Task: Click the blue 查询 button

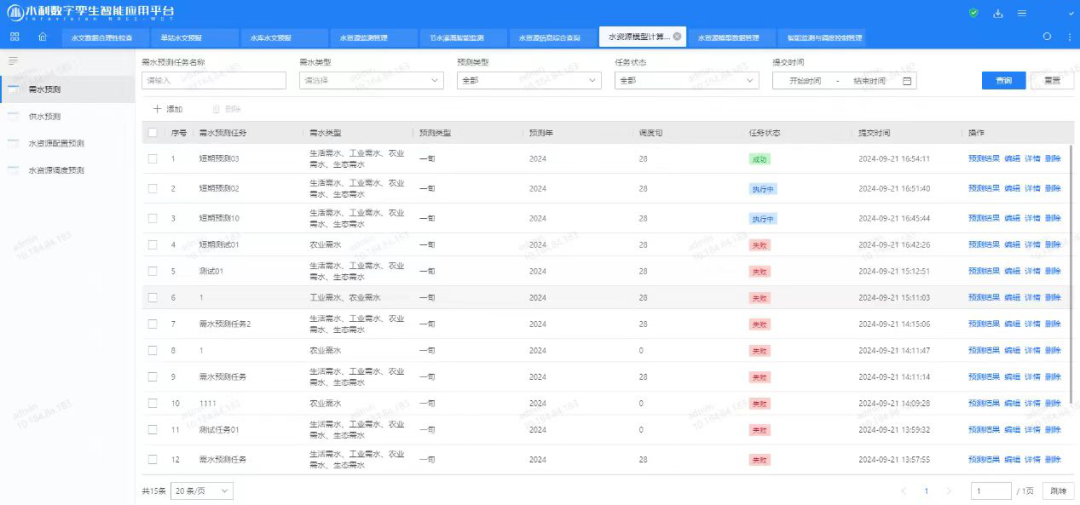Action: click(1003, 80)
